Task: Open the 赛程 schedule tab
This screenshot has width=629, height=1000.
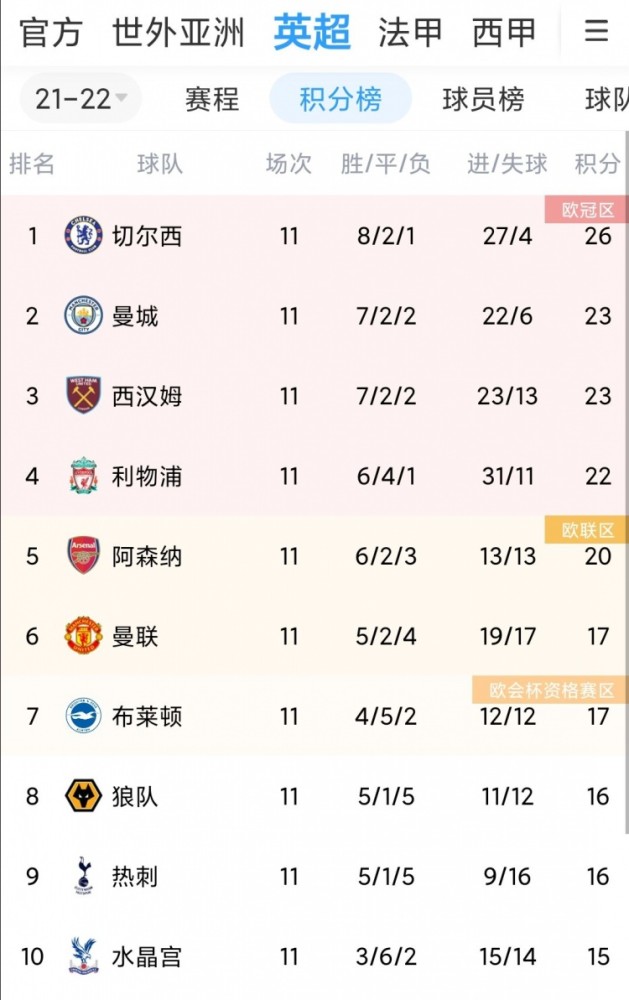Action: pyautogui.click(x=212, y=99)
